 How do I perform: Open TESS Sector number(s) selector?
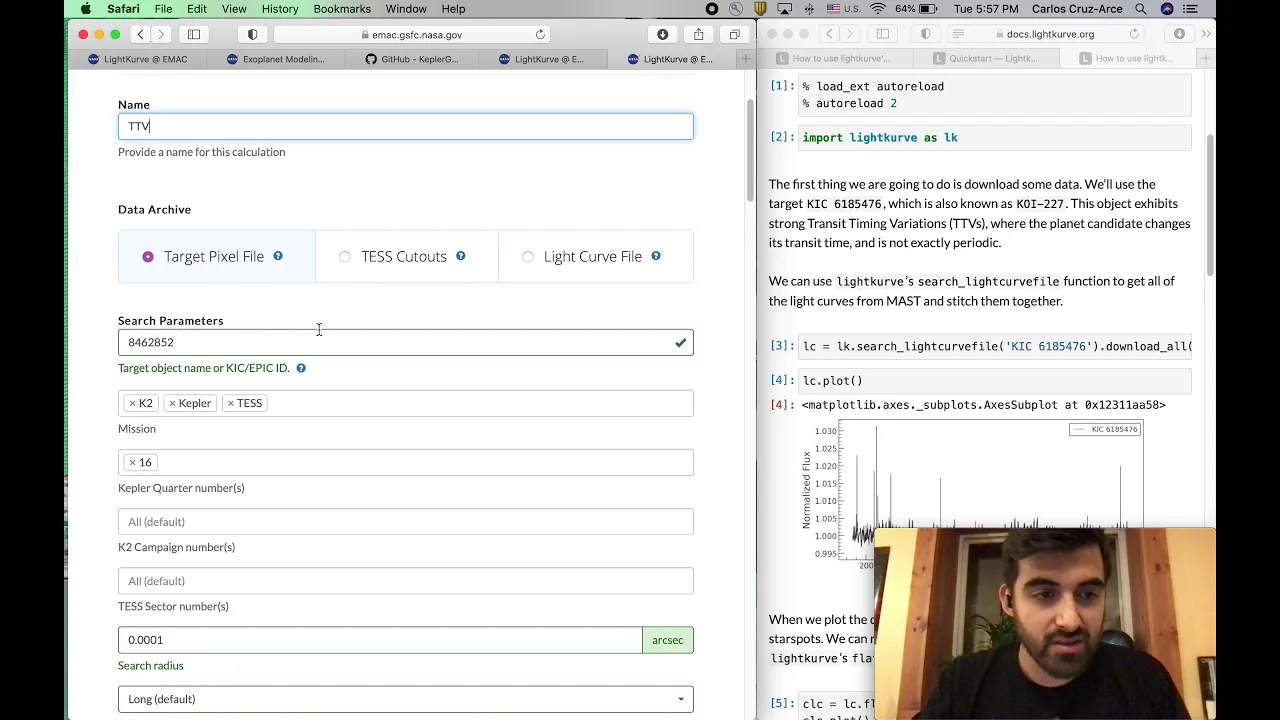[x=405, y=581]
